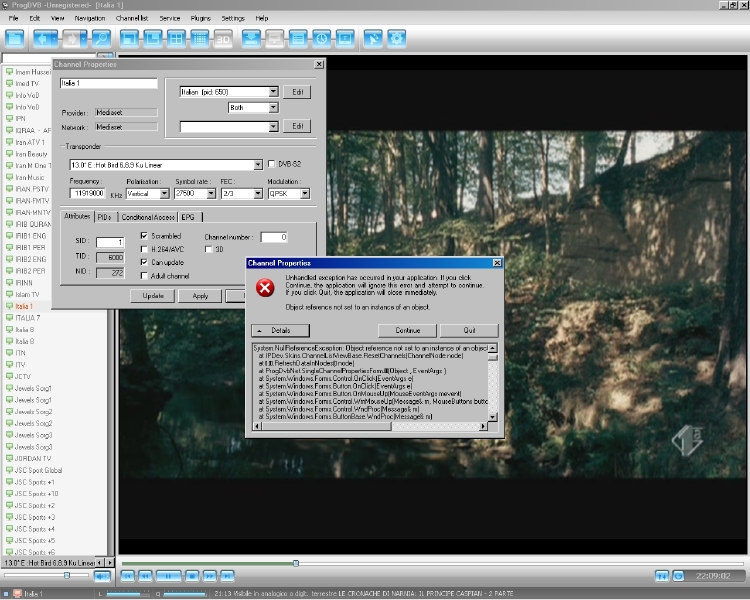Screen dimensions: 750x600
Task: Check the DVB-S2 option
Action: tap(272, 164)
